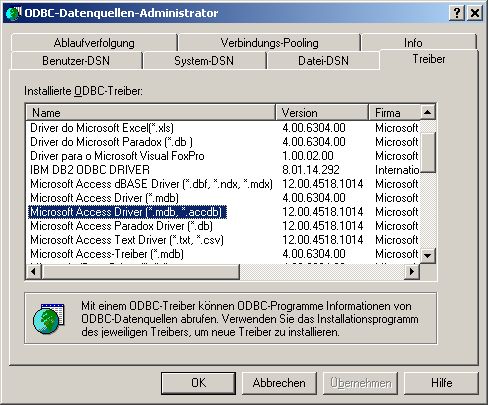Viewport: 488px width, 405px height.
Task: Show the Info tab
Action: [x=413, y=43]
